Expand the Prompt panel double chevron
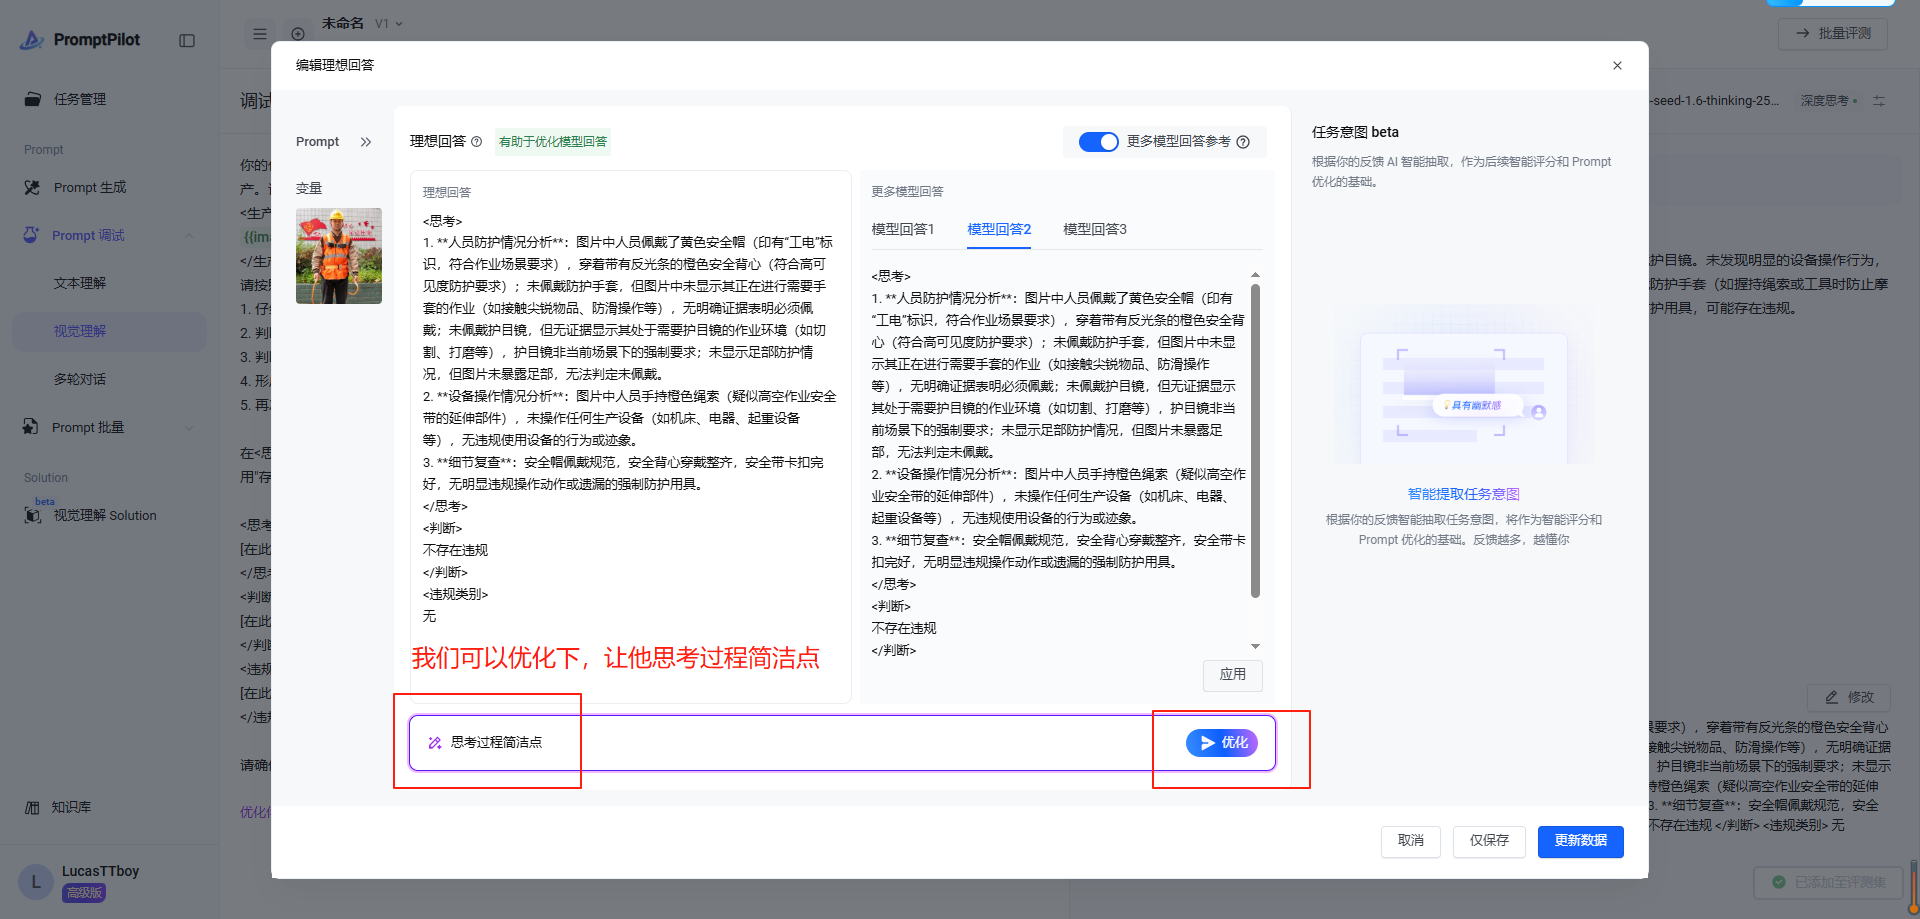This screenshot has height=919, width=1920. 366,142
